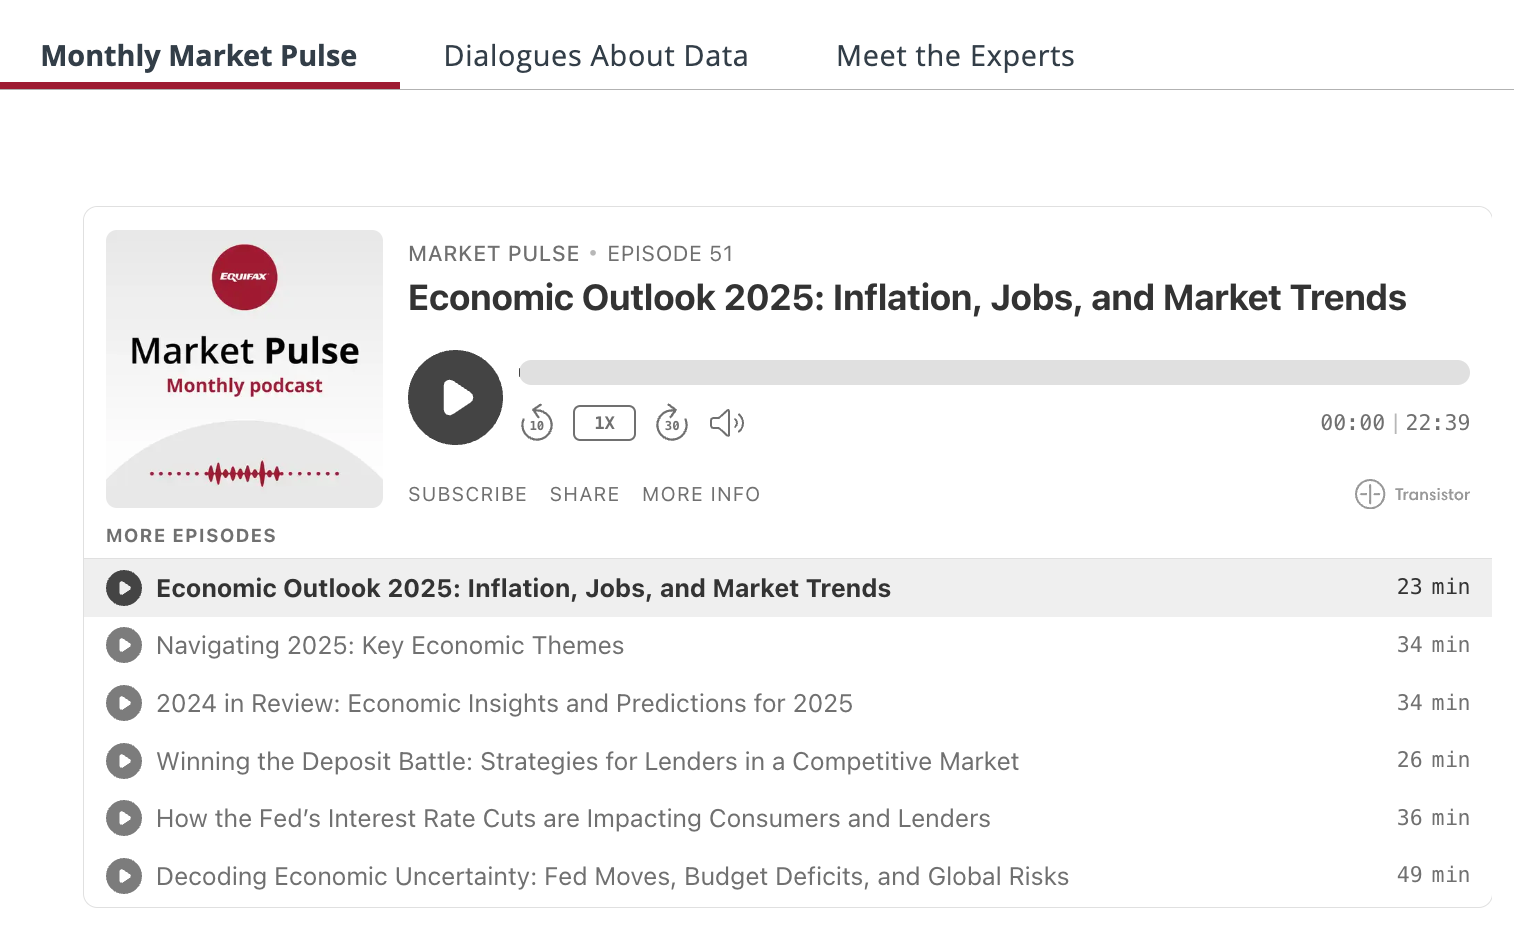1514x928 pixels.
Task: Click the Transistor logo link
Action: click(x=1412, y=494)
